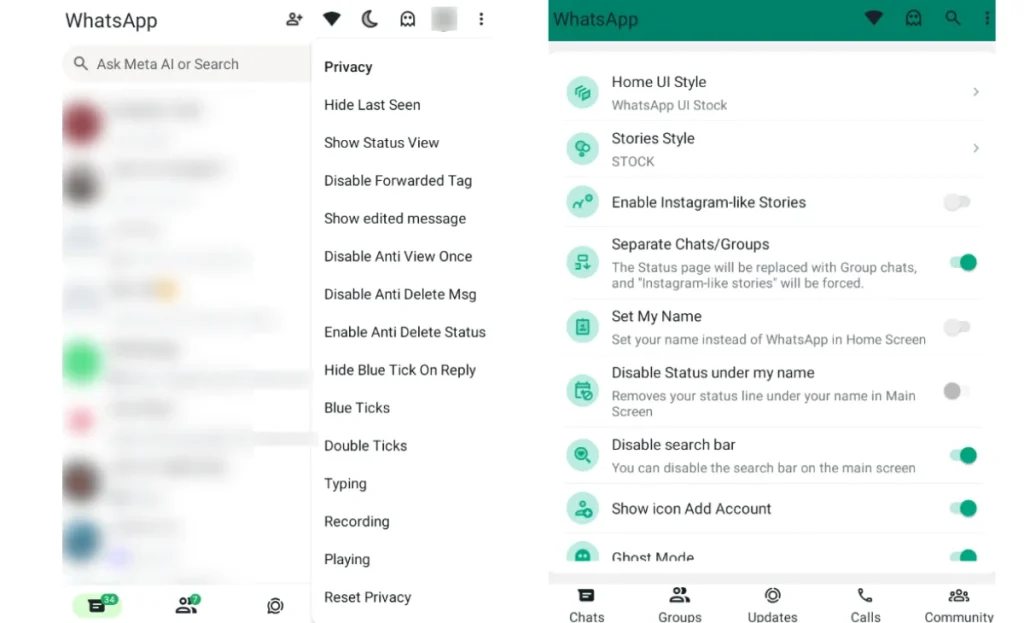Switch to Chats tab in right bottom bar

[586, 605]
